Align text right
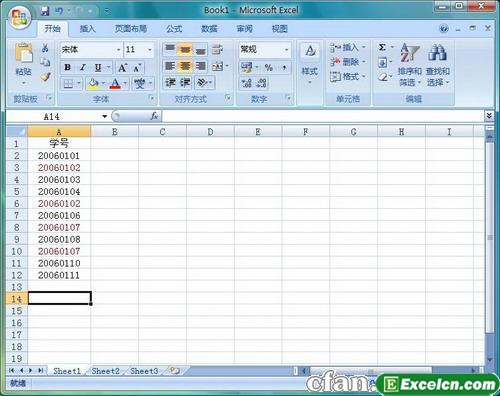Image resolution: width=500 pixels, height=396 pixels. coord(200,66)
